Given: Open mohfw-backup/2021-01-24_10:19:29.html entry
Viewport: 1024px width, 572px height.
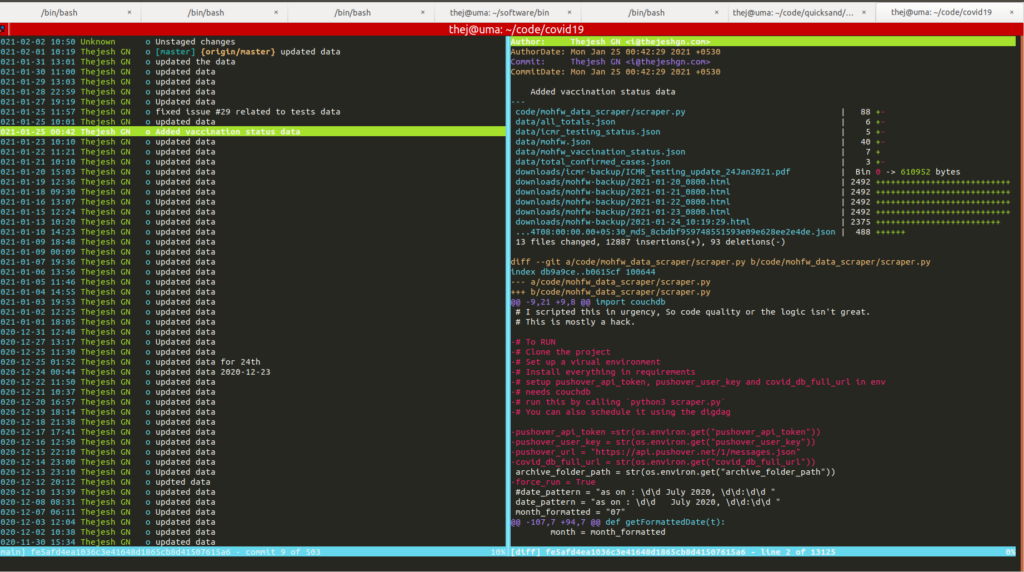Looking at the screenshot, I should pyautogui.click(x=632, y=222).
